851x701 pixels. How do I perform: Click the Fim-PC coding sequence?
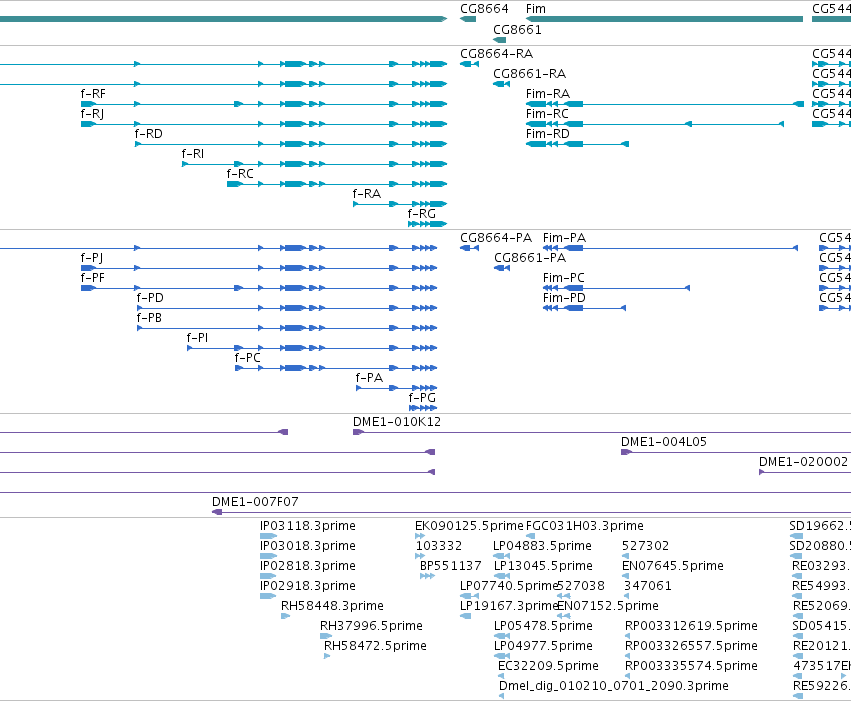pyautogui.click(x=617, y=288)
